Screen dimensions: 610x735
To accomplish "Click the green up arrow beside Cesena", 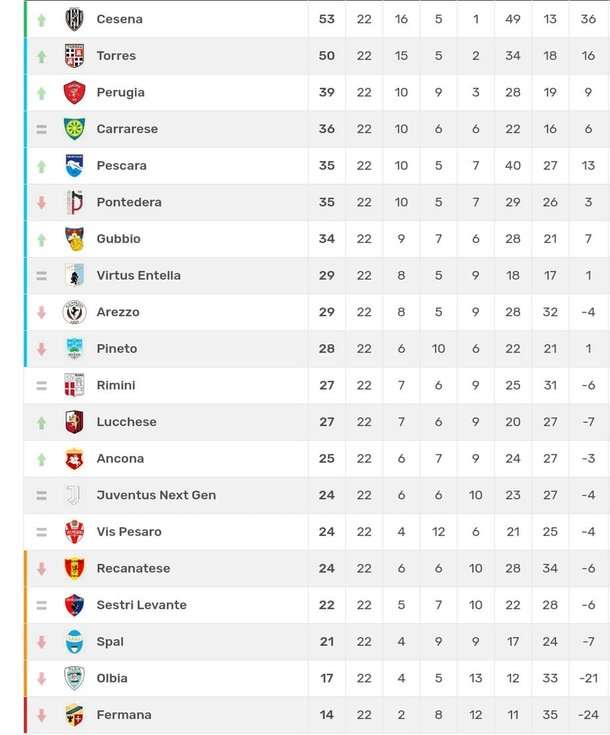I will [41, 20].
